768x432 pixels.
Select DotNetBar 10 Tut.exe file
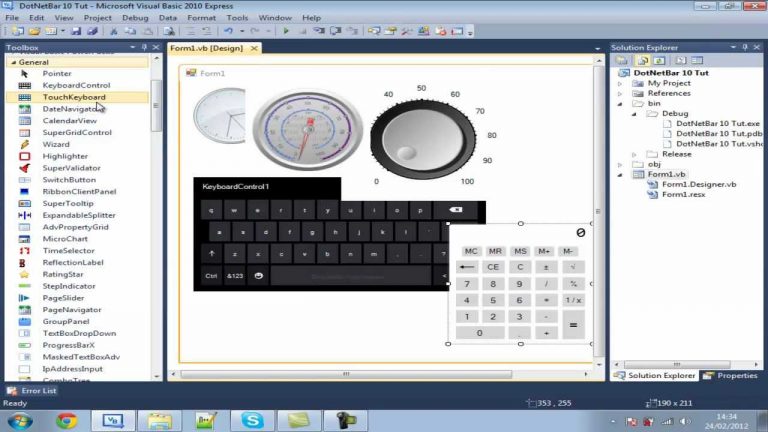pyautogui.click(x=718, y=124)
